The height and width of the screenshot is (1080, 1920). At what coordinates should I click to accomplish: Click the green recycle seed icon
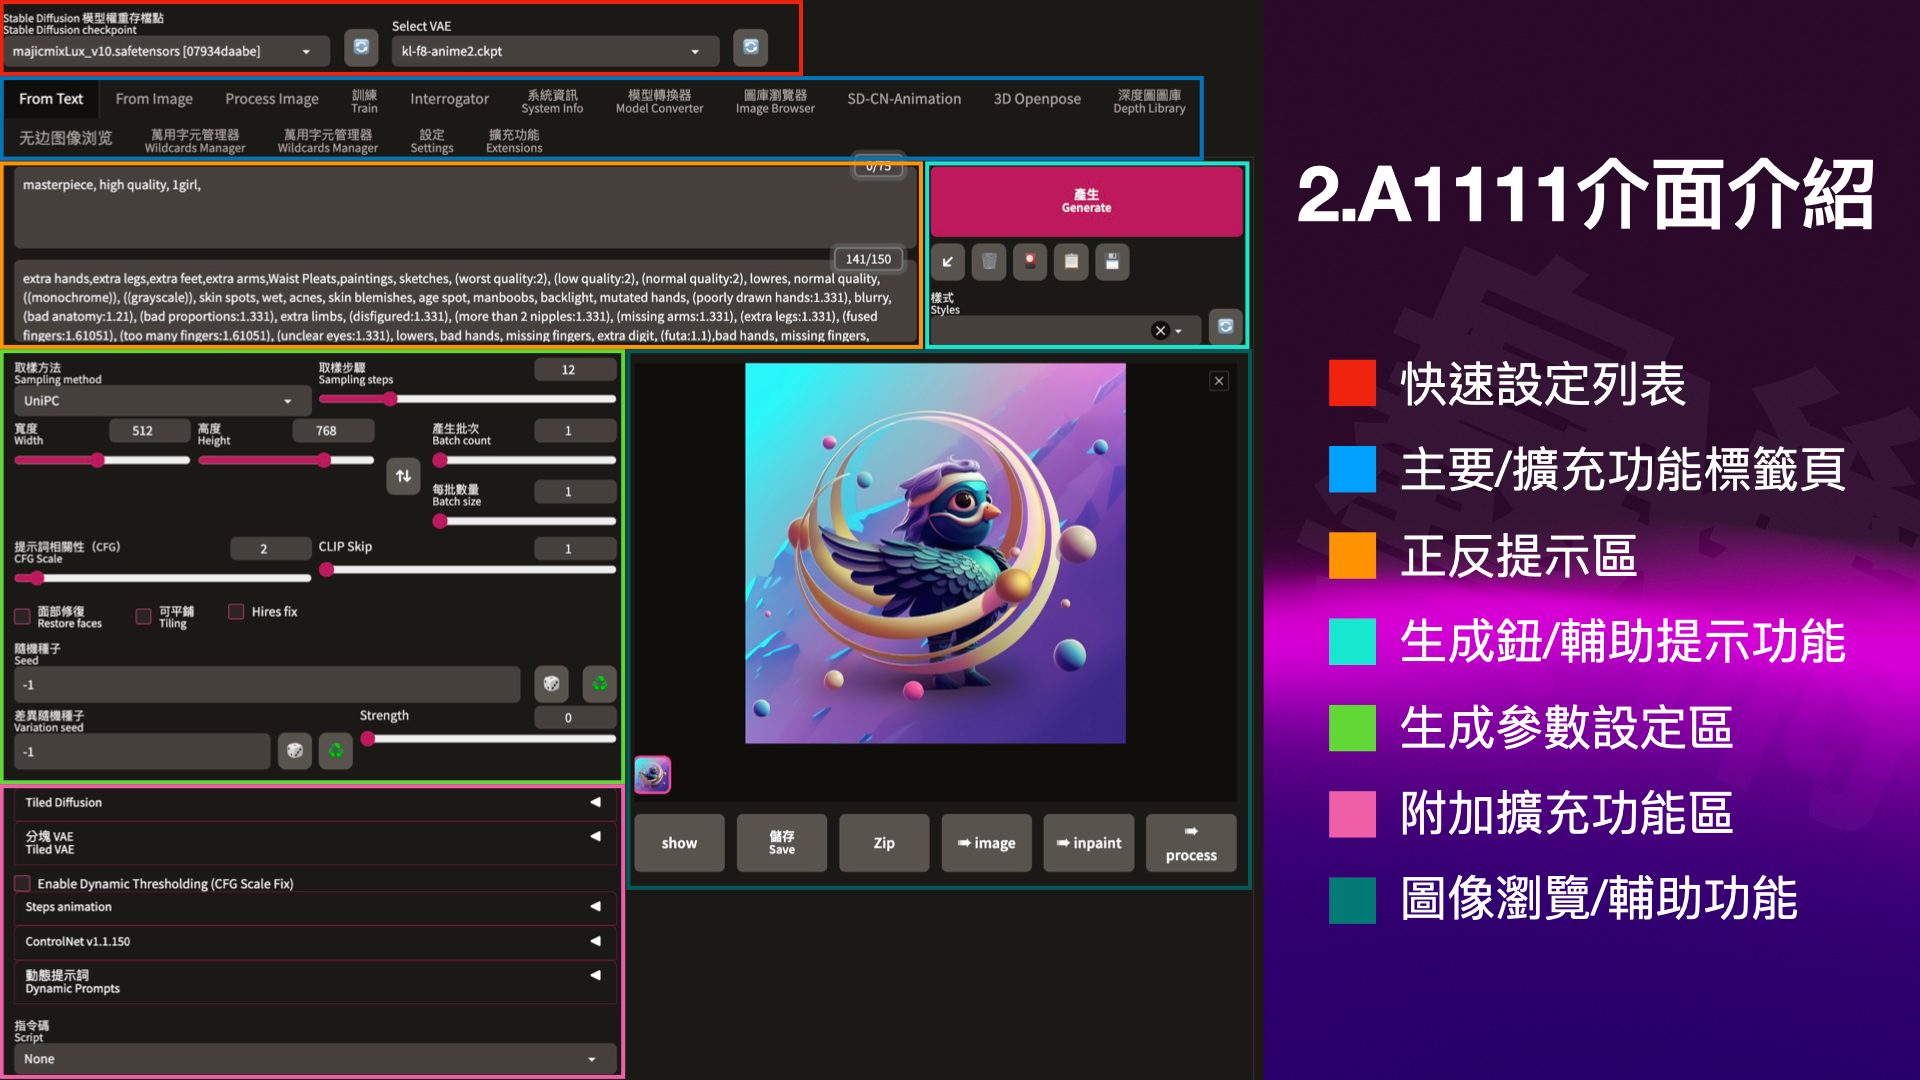pos(599,684)
